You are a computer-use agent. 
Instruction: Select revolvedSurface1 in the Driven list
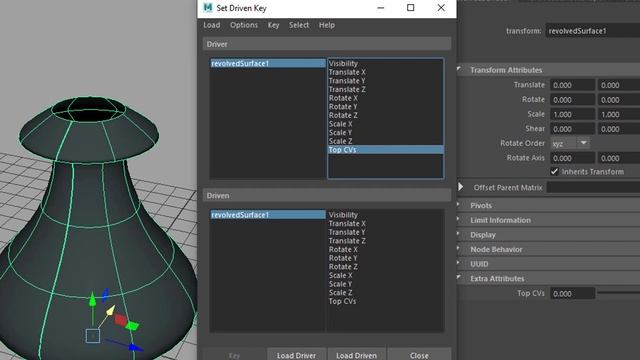(x=268, y=215)
